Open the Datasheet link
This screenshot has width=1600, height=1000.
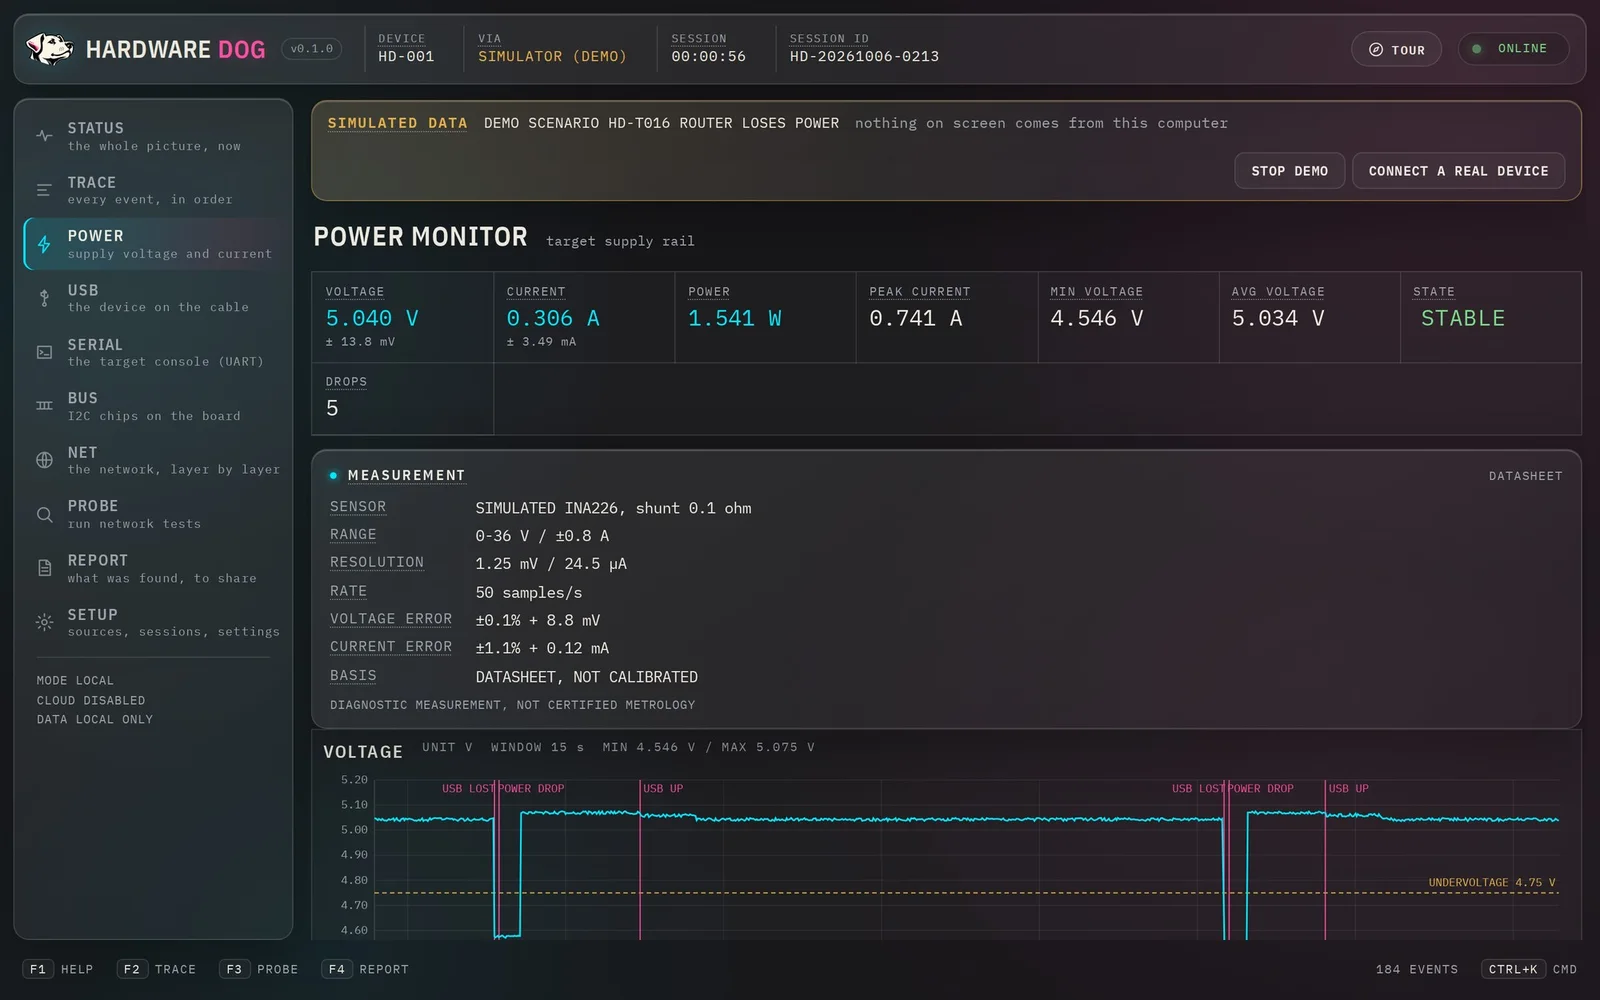[1525, 476]
